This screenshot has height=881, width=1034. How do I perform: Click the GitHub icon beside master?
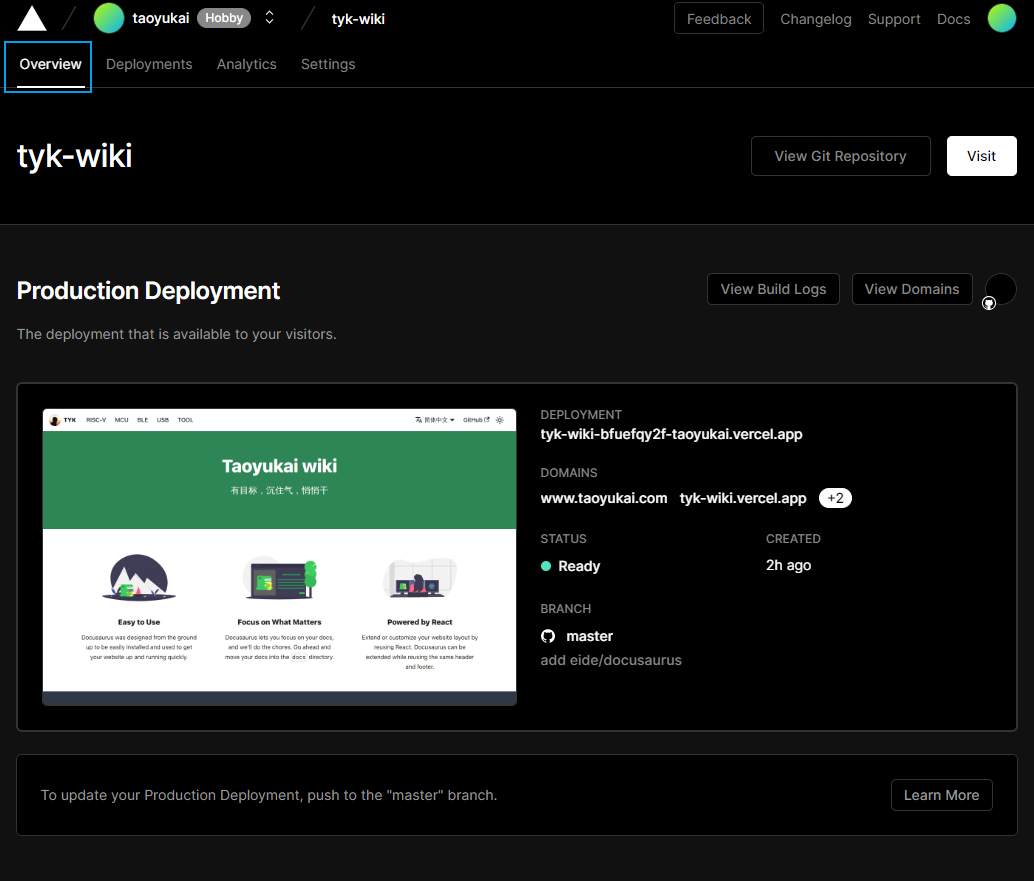[548, 636]
